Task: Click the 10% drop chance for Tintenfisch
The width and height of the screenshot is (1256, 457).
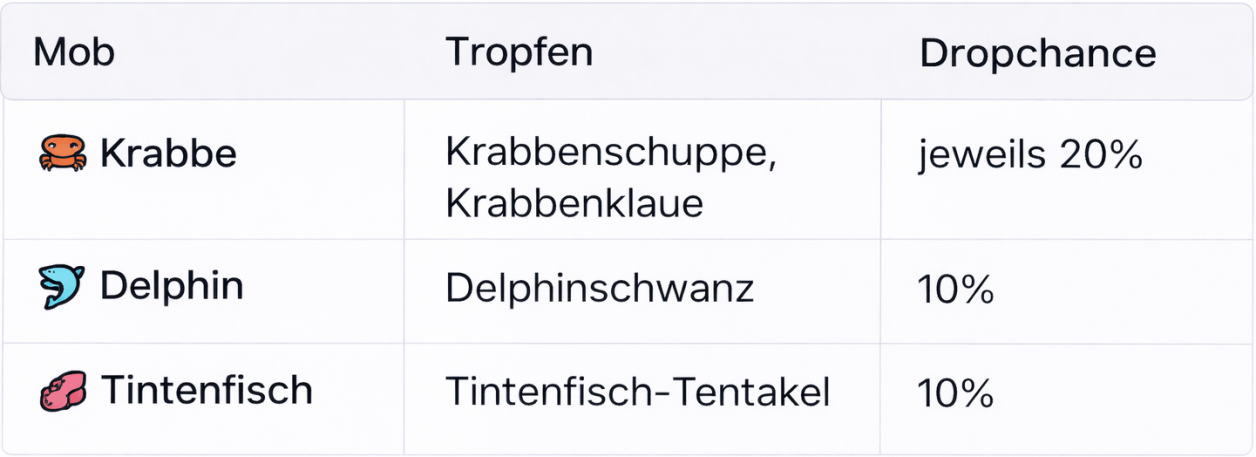Action: coord(955,393)
